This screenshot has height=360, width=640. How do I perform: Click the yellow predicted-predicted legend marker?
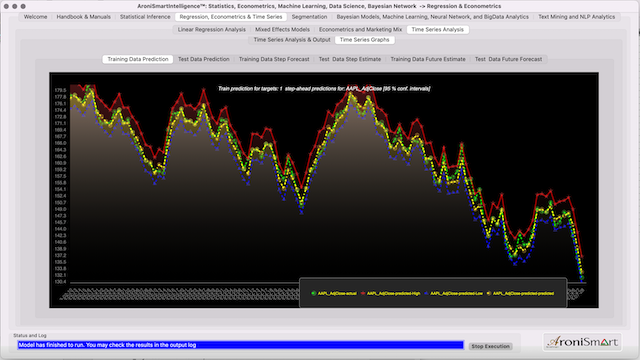pos(489,293)
